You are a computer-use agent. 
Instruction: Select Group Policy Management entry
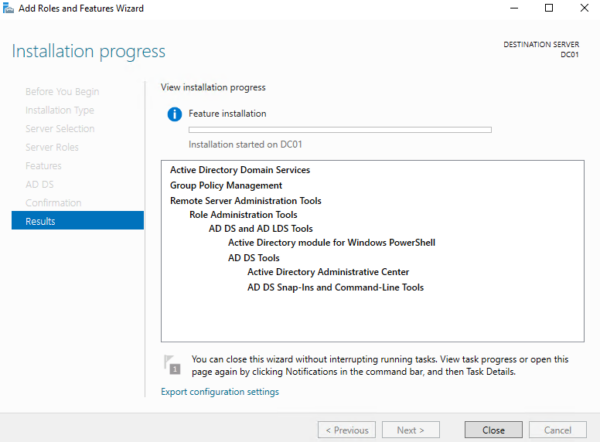click(x=226, y=185)
